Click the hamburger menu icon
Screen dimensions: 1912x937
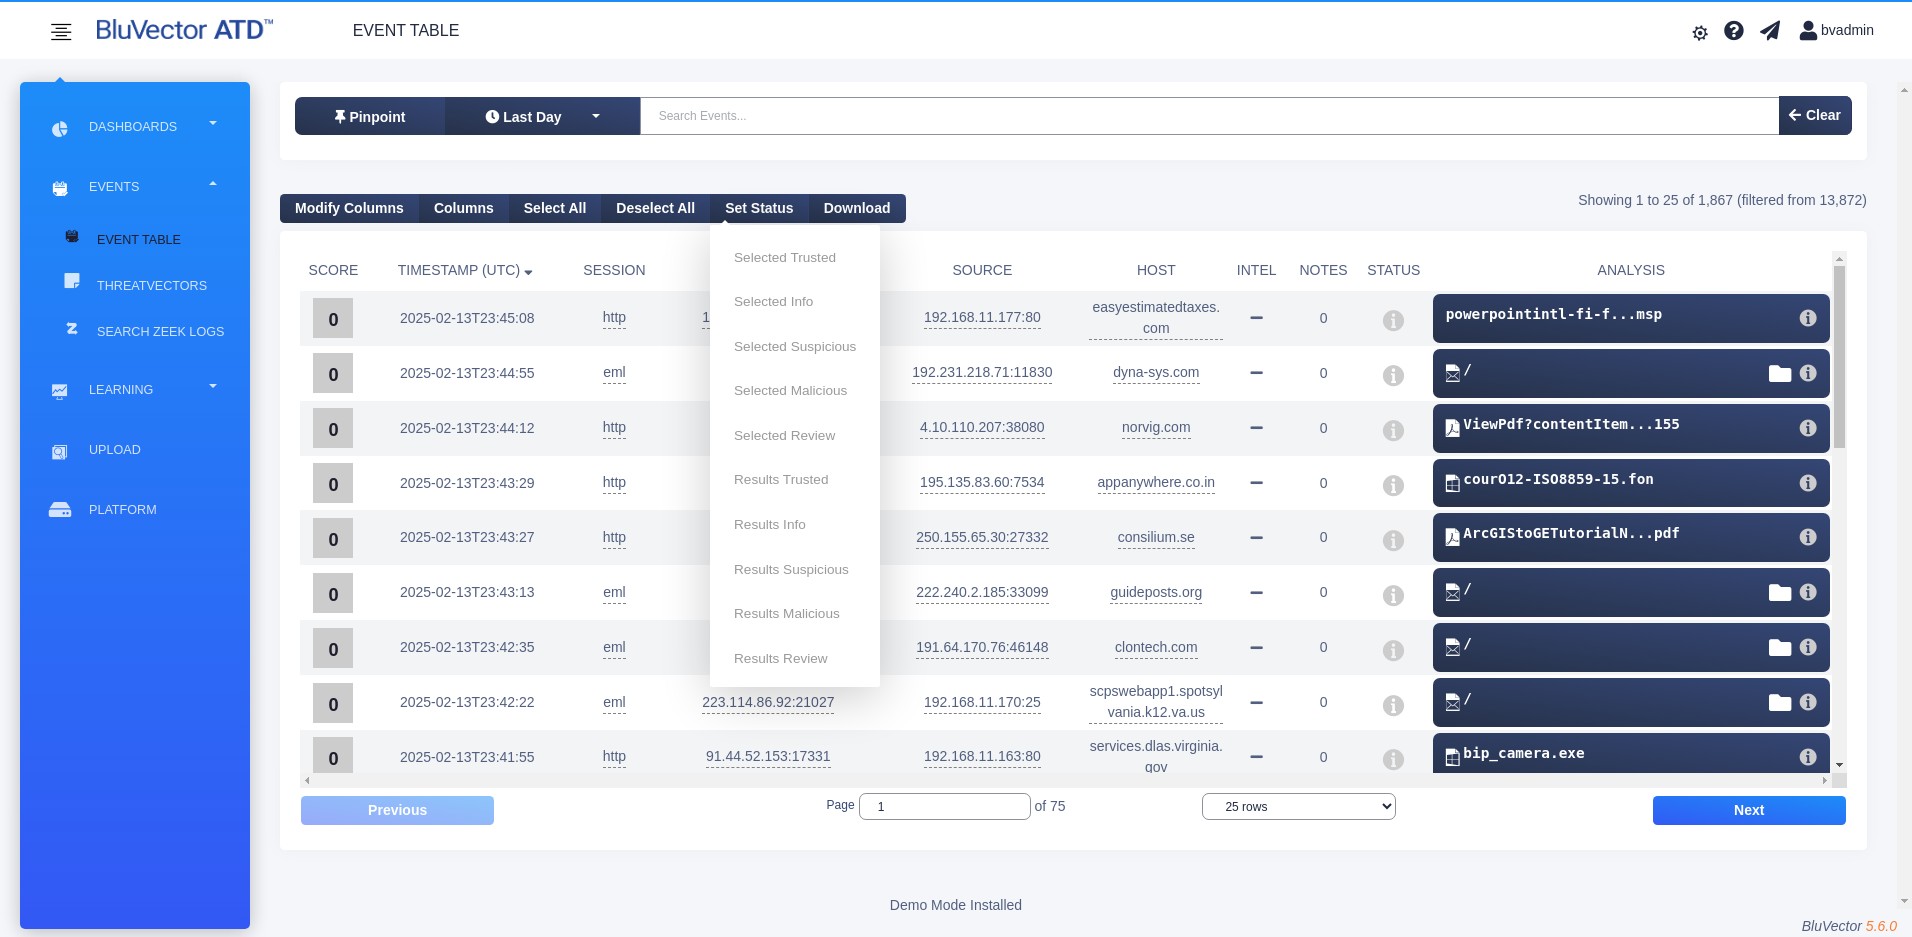pos(61,32)
